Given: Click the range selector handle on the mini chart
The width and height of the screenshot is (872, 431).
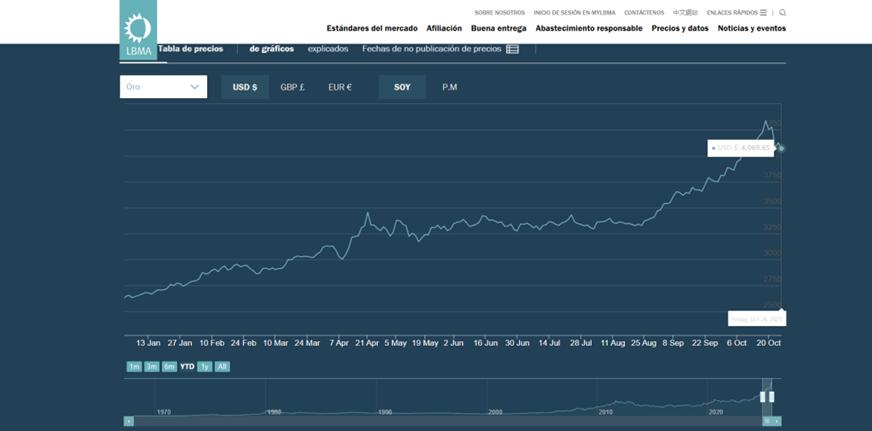Looking at the screenshot, I should (767, 397).
